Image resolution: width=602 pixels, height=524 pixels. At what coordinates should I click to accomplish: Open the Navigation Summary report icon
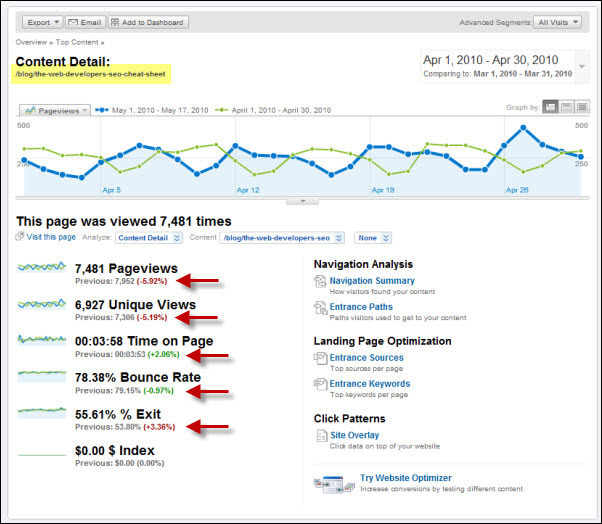[x=320, y=282]
